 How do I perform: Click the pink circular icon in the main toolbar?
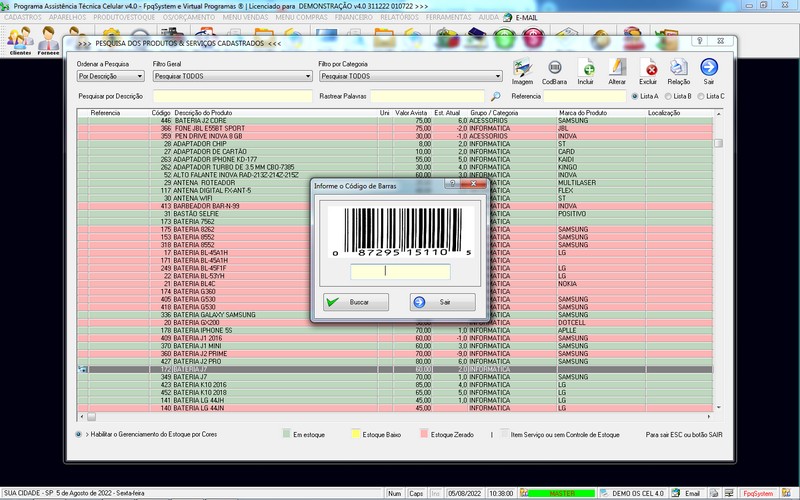[533, 39]
